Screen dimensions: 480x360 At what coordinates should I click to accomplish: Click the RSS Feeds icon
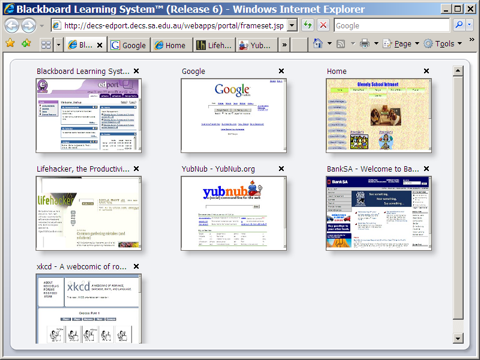[x=341, y=44]
